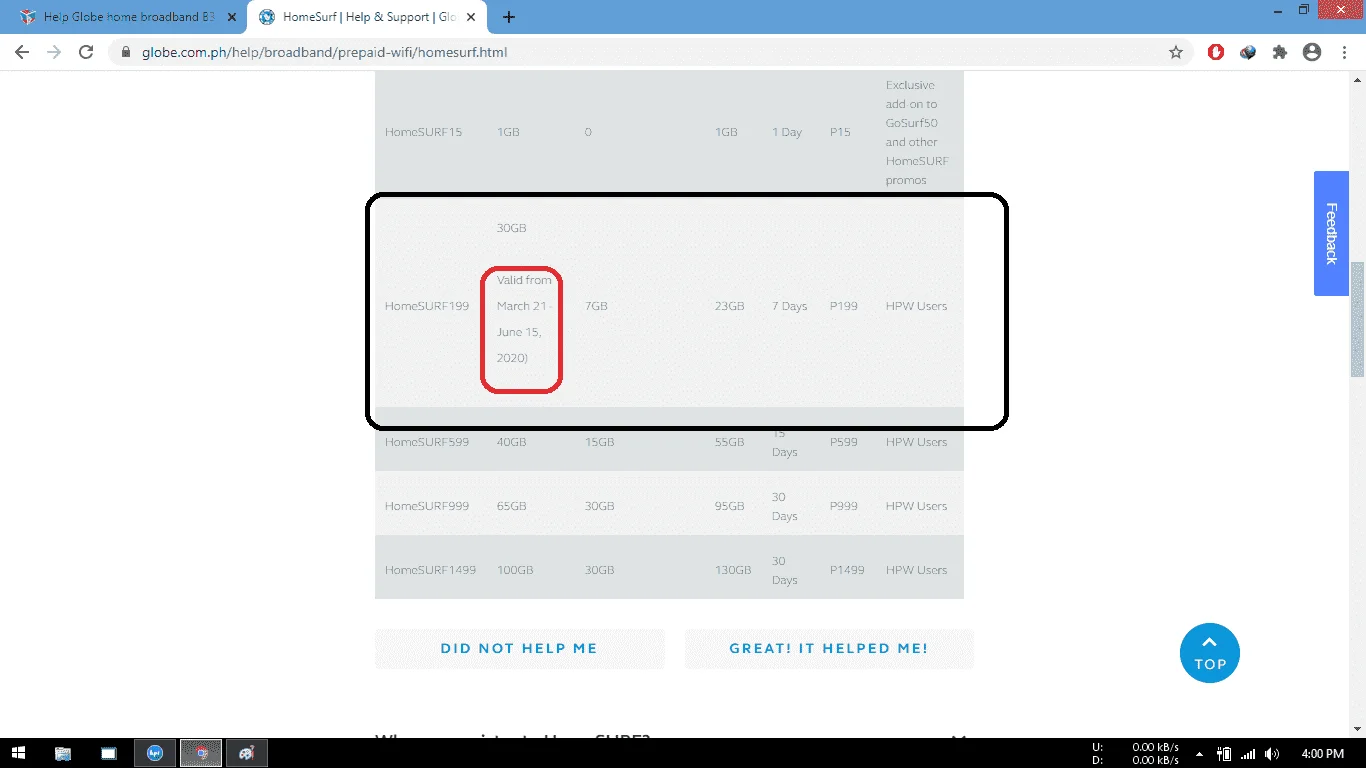Go forward to the next page

[x=54, y=52]
